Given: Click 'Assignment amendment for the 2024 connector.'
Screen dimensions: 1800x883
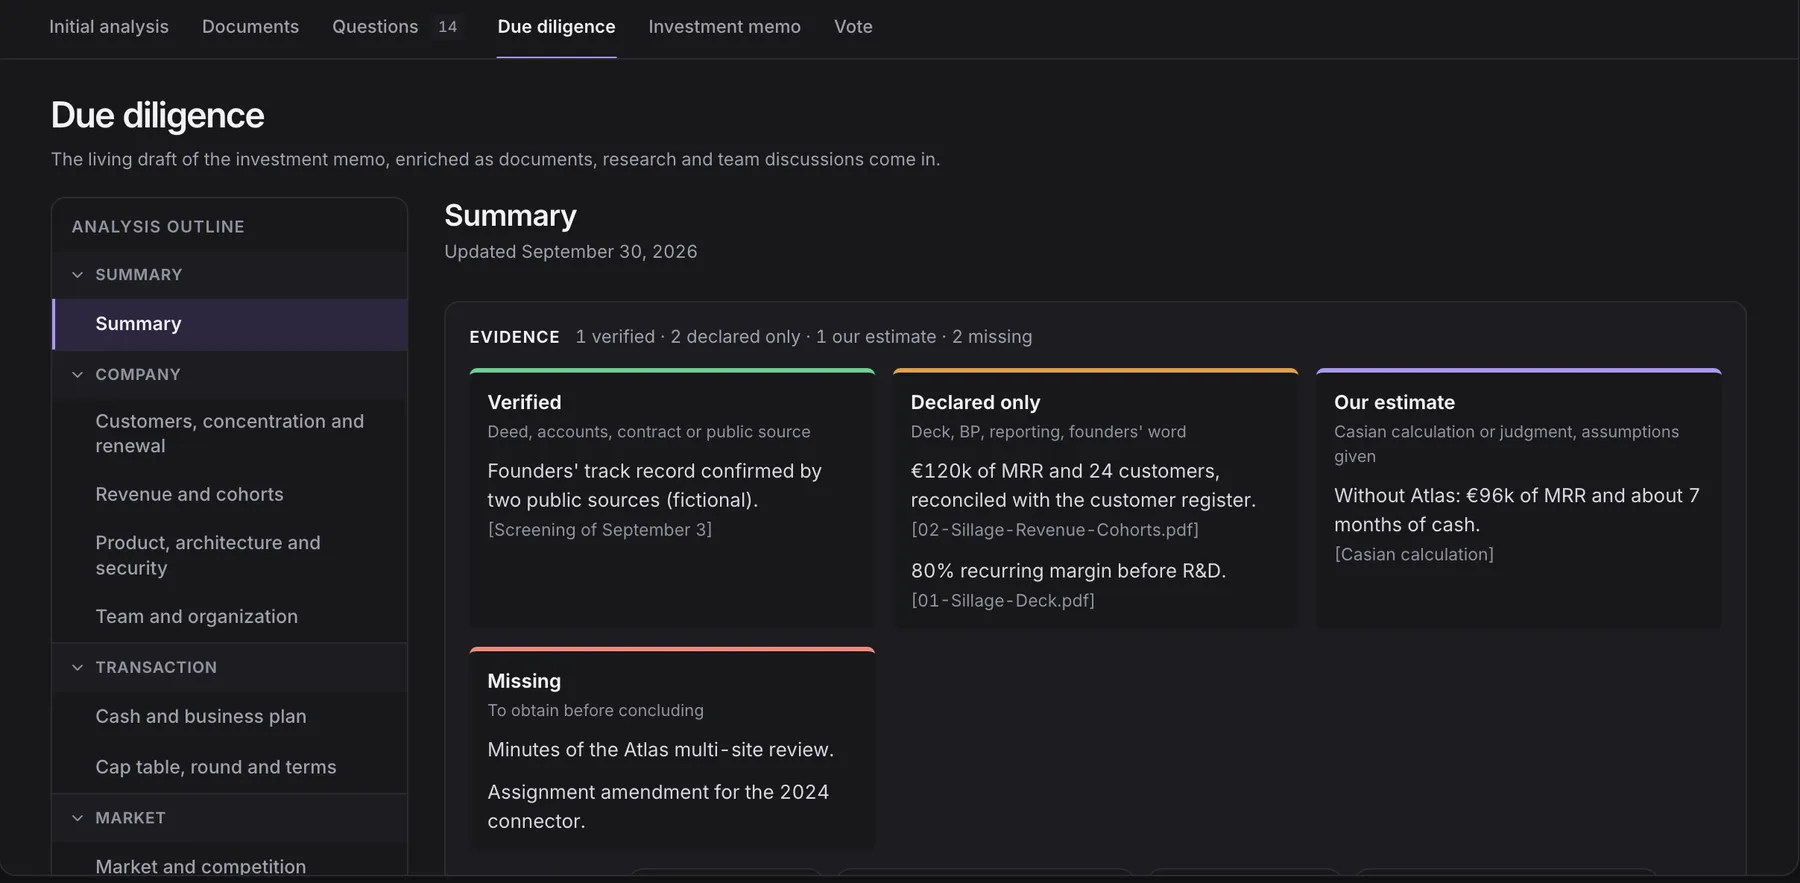Looking at the screenshot, I should pyautogui.click(x=658, y=807).
